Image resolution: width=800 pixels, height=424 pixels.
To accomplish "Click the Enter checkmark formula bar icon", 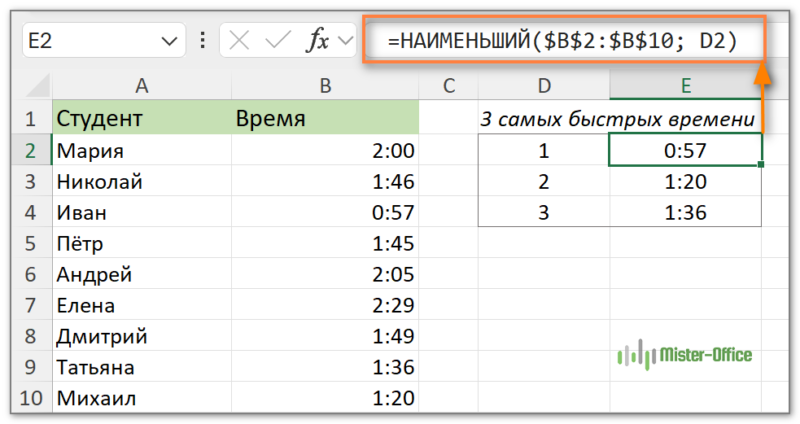I will tap(279, 41).
